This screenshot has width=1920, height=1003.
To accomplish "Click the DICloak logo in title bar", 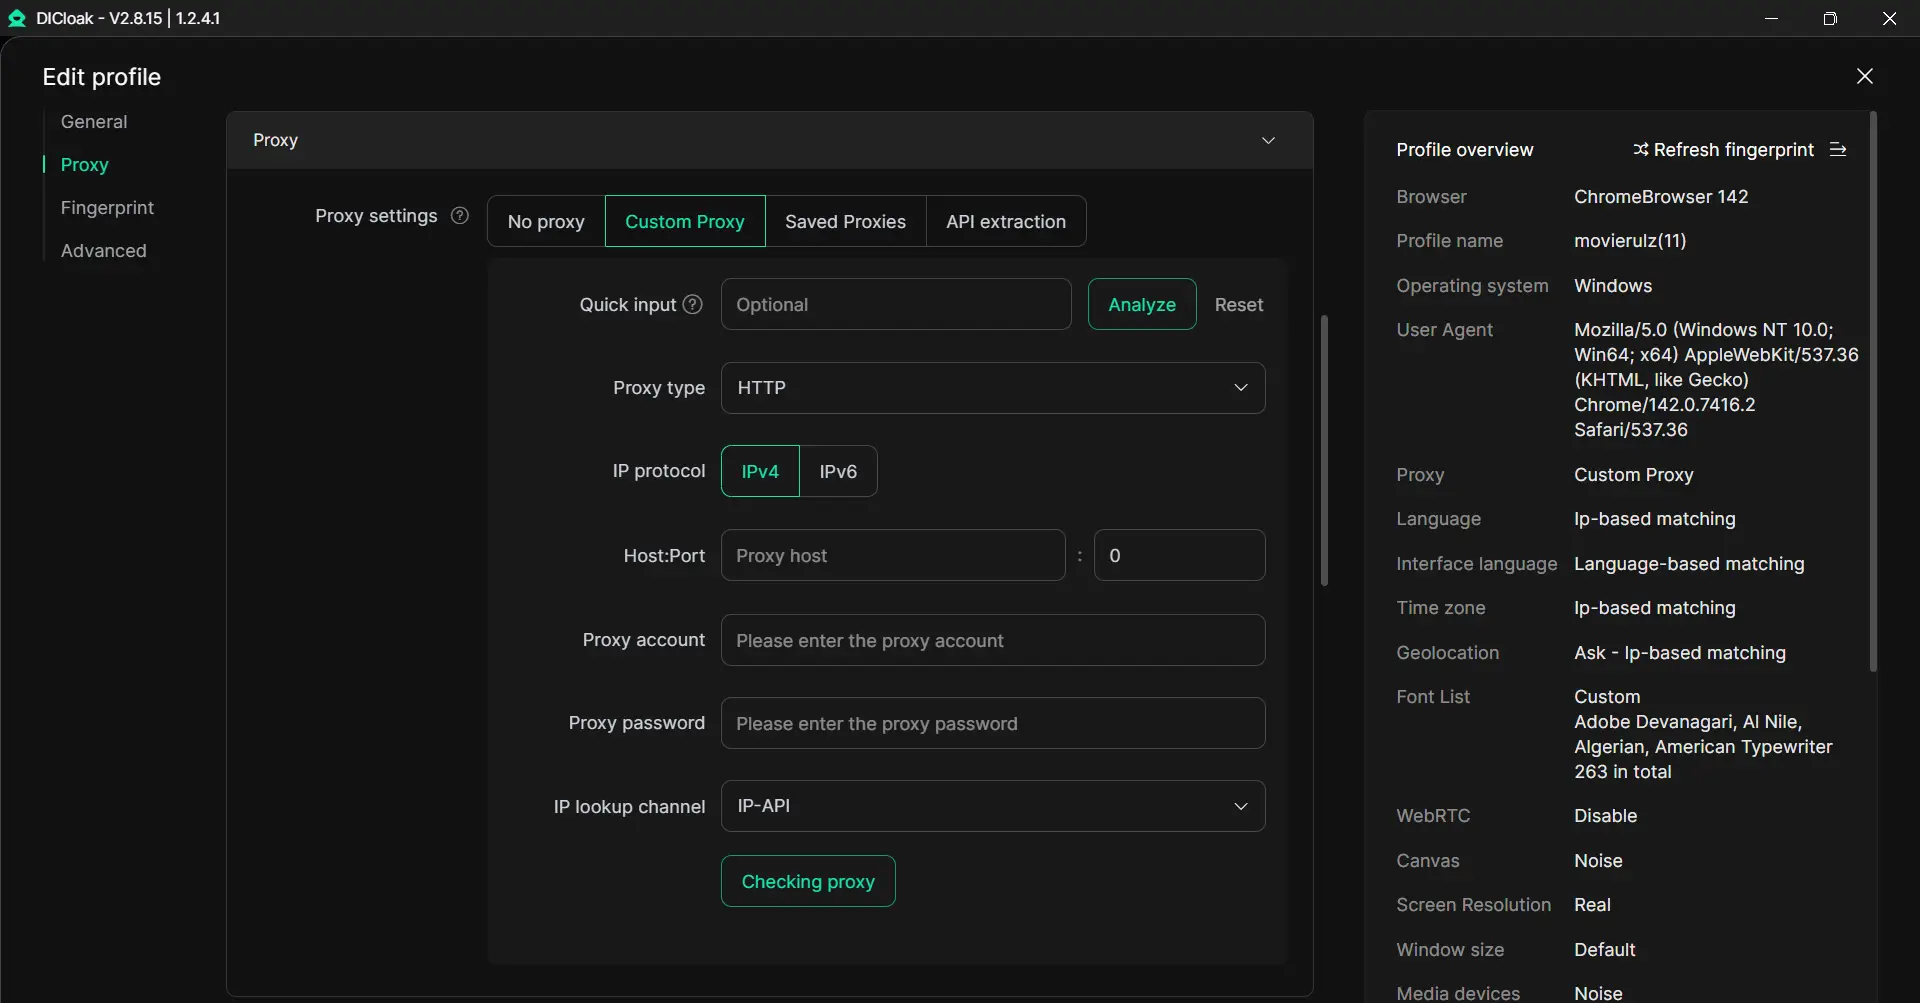I will click(x=17, y=18).
